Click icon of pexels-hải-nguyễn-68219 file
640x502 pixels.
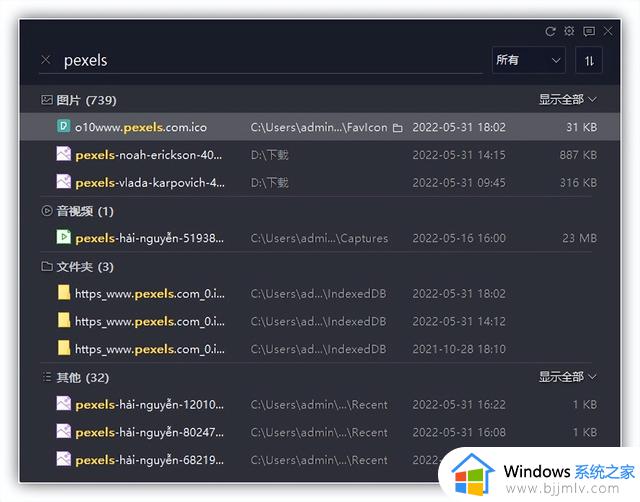click(63, 459)
